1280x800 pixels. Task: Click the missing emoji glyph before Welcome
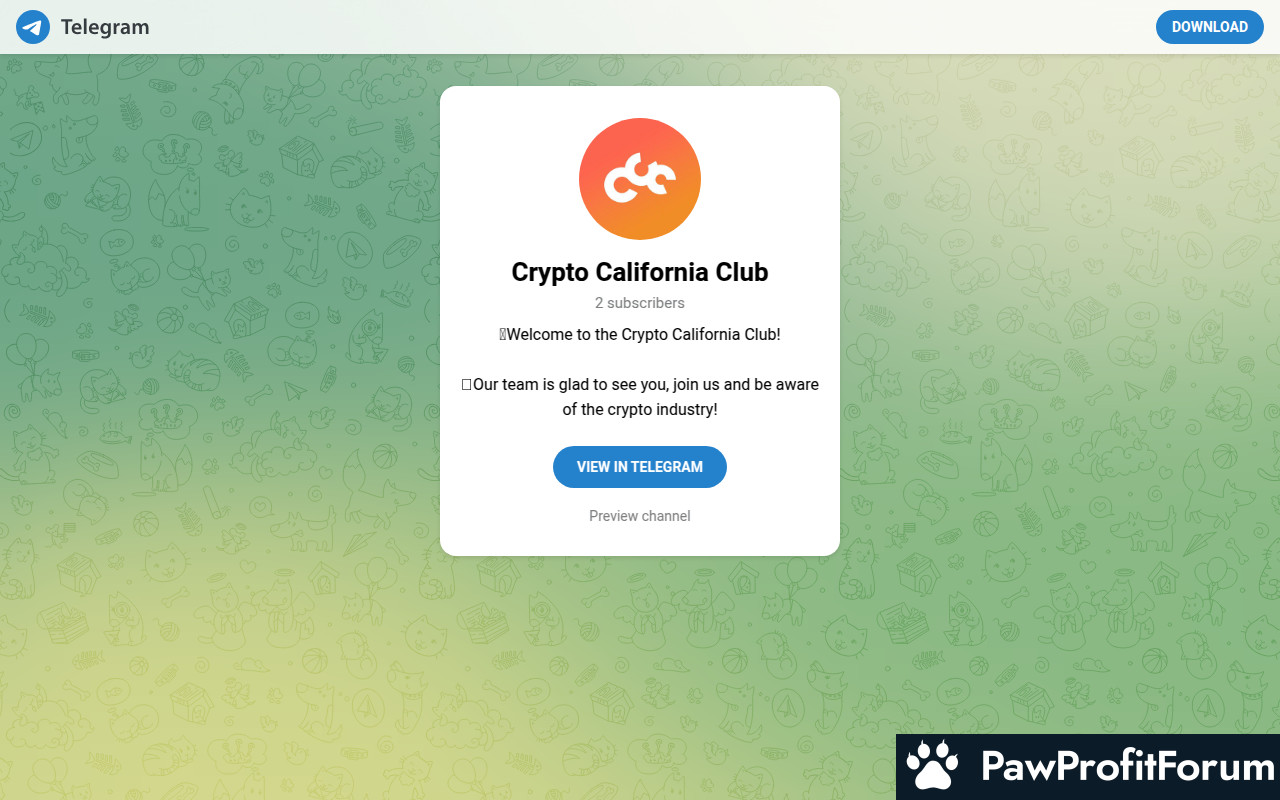(x=503, y=335)
